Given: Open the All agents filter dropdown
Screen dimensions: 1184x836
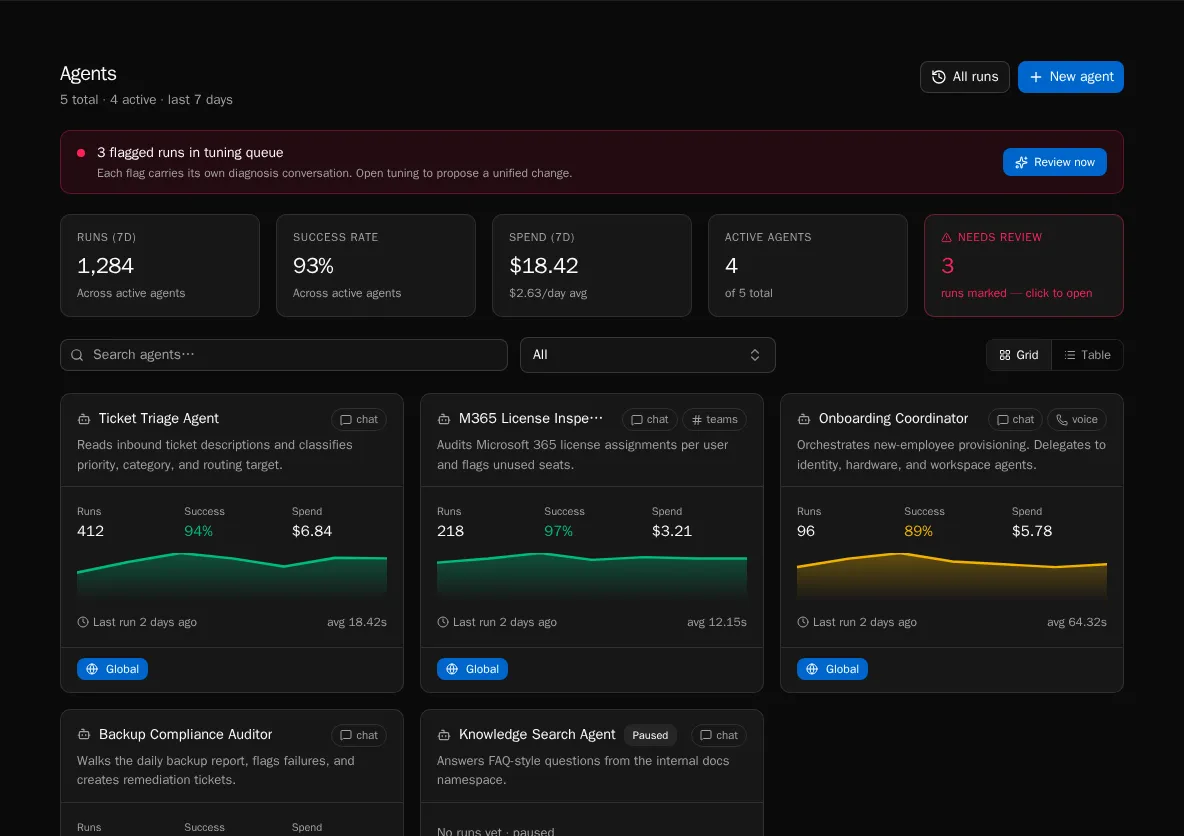Looking at the screenshot, I should point(648,354).
